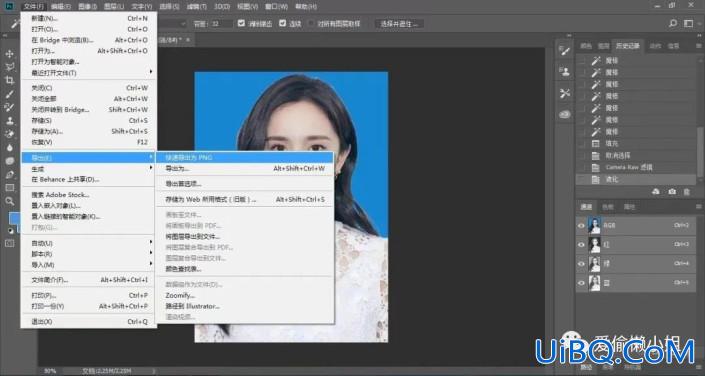This screenshot has height=376, width=705.
Task: Open the 导出 submenu entry
Action: [x=89, y=157]
